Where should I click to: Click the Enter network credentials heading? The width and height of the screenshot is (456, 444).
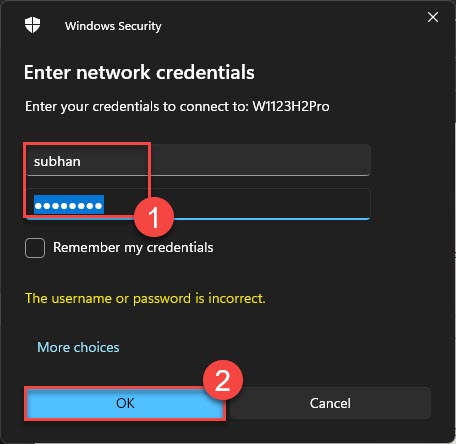coord(139,72)
